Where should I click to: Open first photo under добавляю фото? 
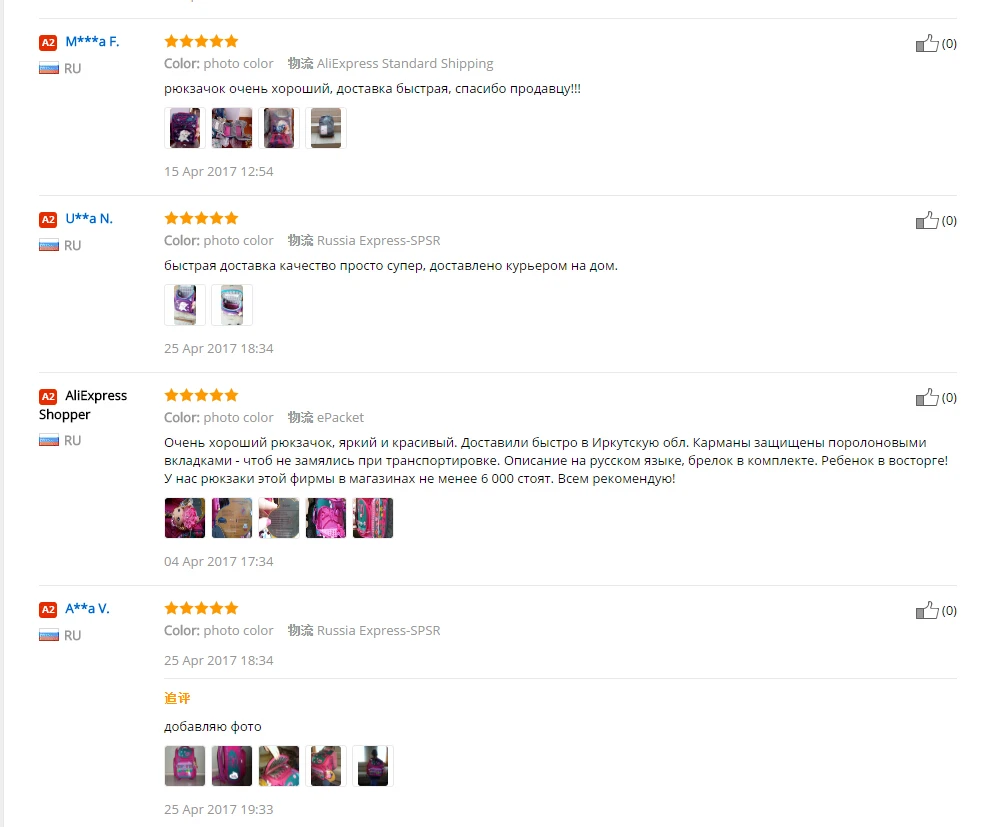(x=184, y=766)
